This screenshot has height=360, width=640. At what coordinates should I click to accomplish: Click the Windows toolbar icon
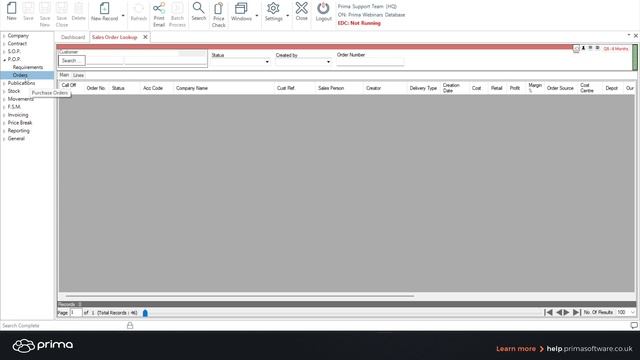coord(241,8)
